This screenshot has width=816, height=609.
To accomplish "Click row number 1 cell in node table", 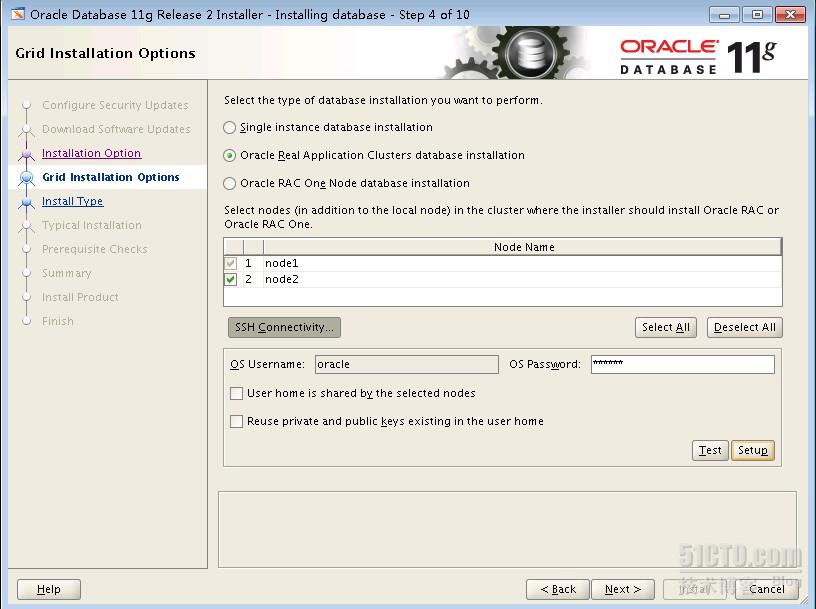I will [x=253, y=263].
